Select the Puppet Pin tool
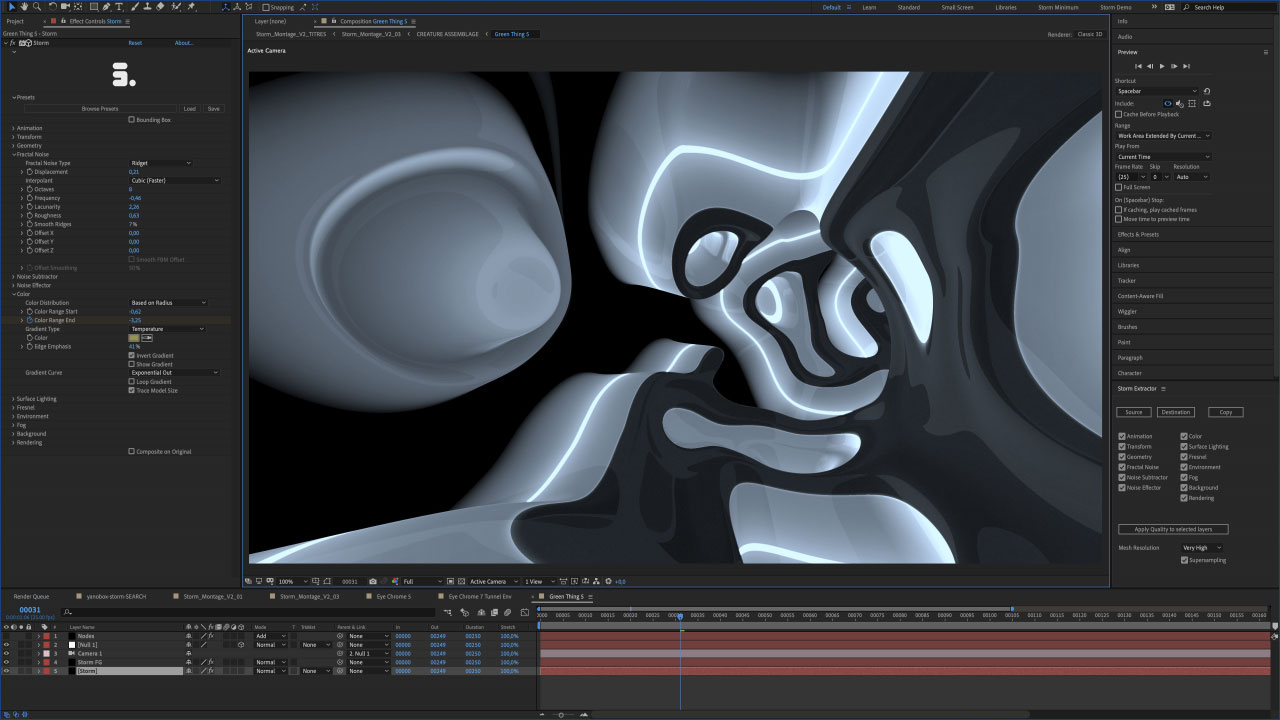The image size is (1280, 720). coord(192,7)
